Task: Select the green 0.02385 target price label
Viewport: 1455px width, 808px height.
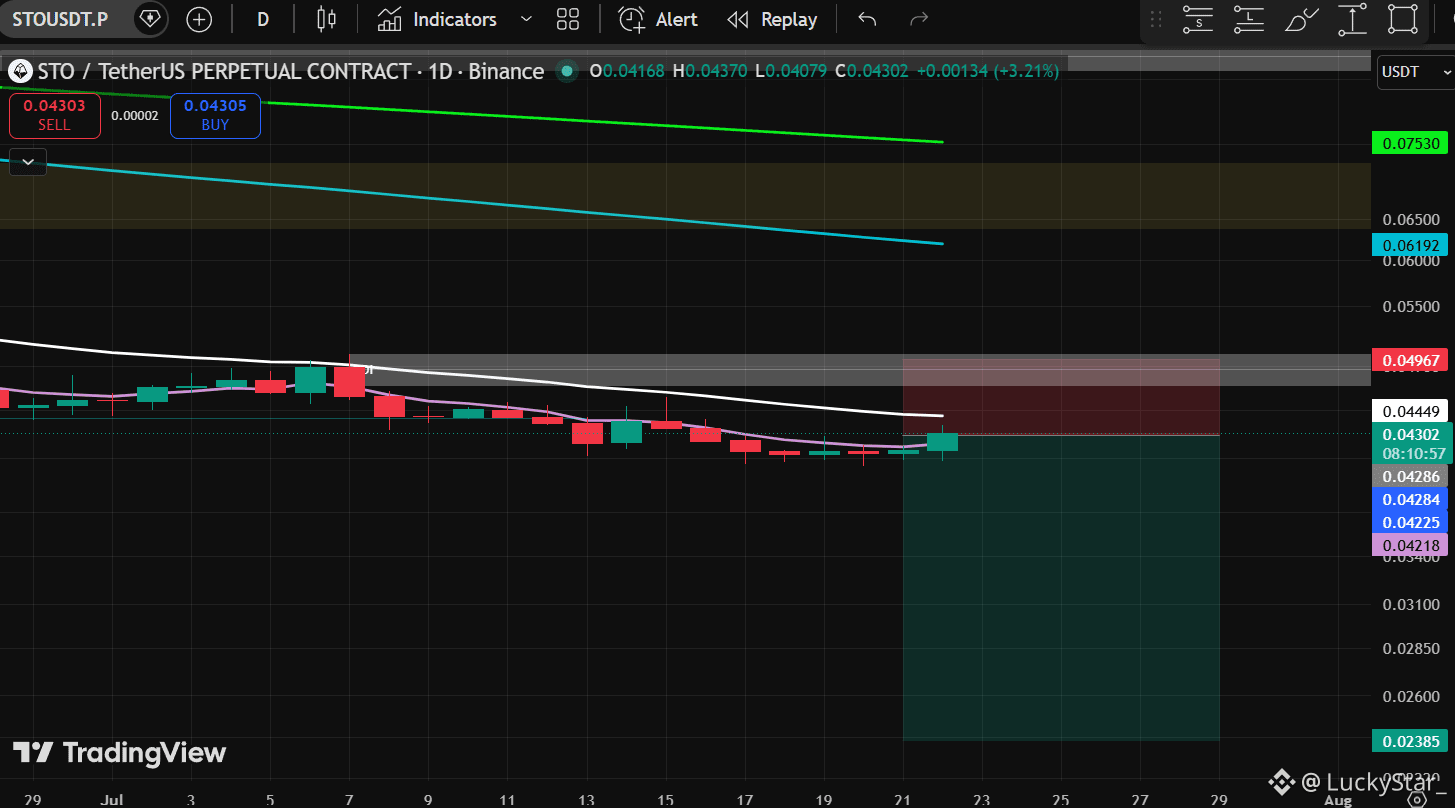Action: click(x=1411, y=741)
